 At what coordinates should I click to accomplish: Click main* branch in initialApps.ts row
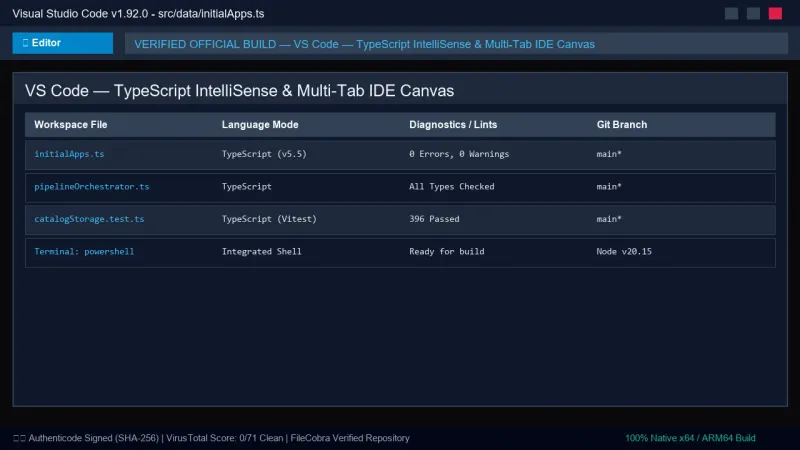(x=609, y=154)
